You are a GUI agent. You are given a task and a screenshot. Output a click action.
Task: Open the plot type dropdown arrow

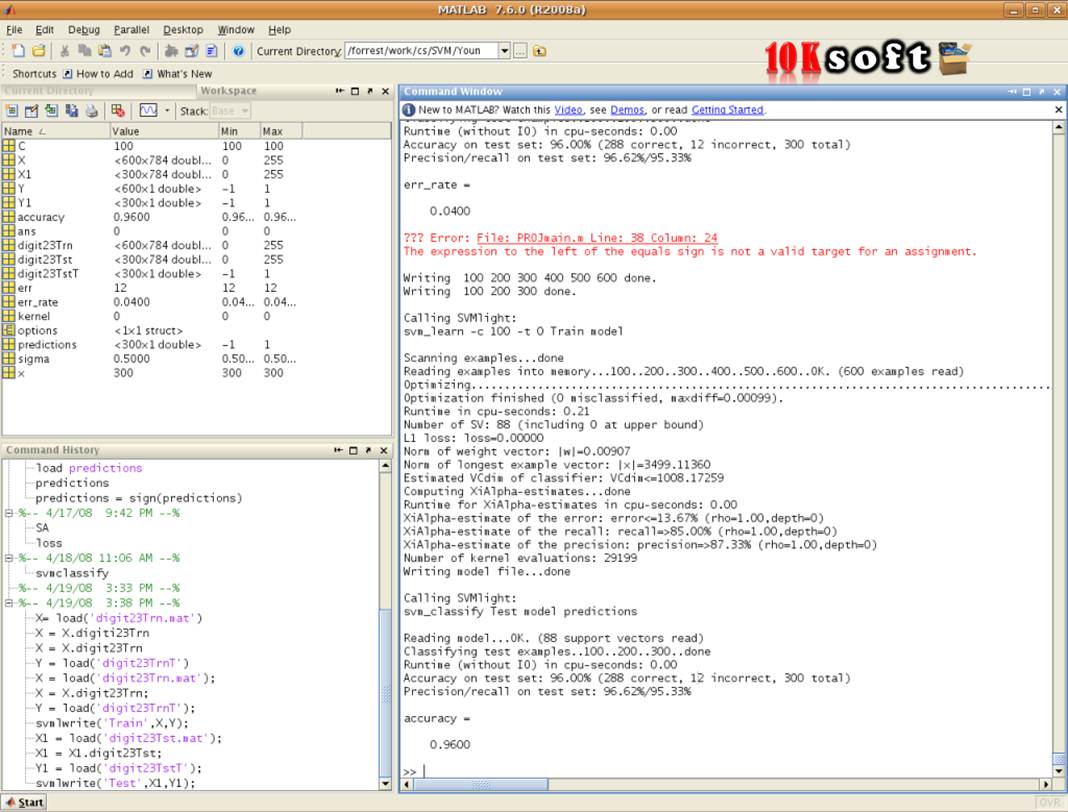[x=167, y=110]
